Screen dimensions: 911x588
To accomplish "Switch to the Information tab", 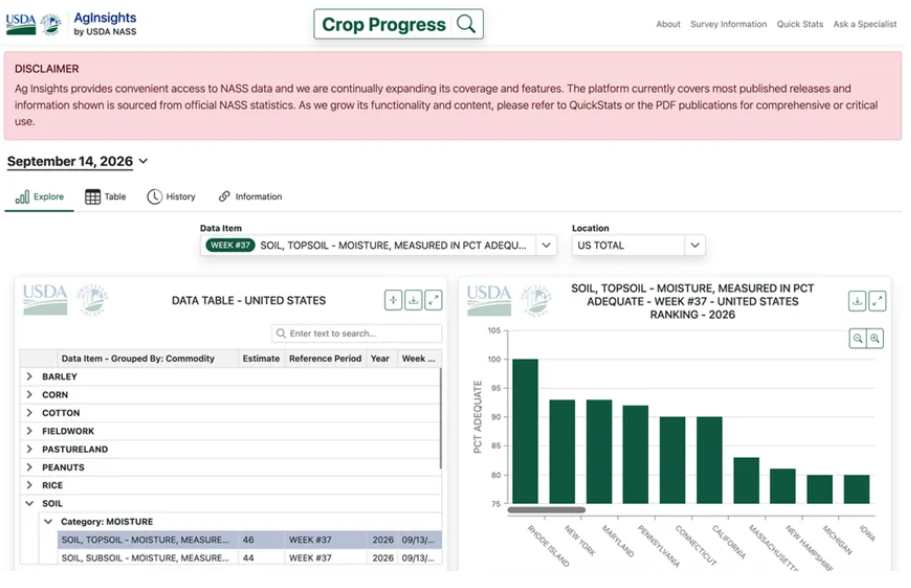I will click(250, 197).
